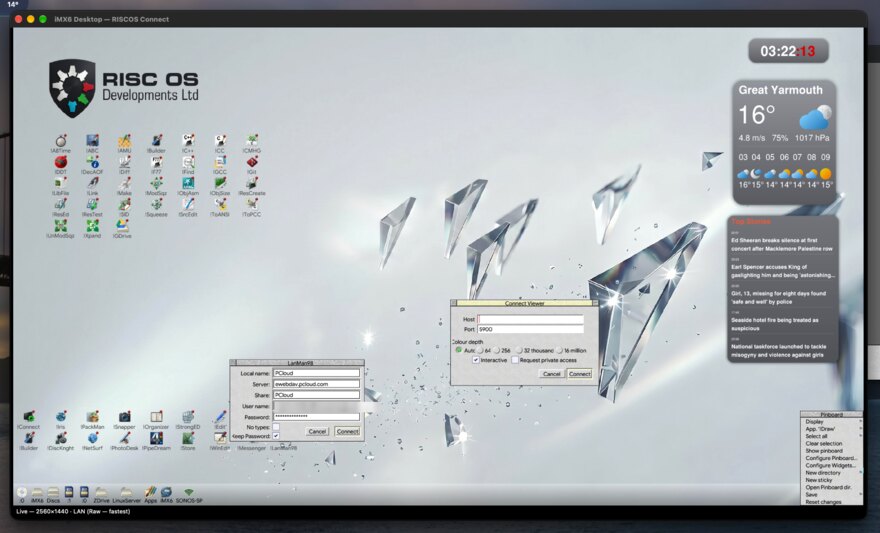
Task: Click Cancel in the LanMan98 dialog
Action: point(317,431)
